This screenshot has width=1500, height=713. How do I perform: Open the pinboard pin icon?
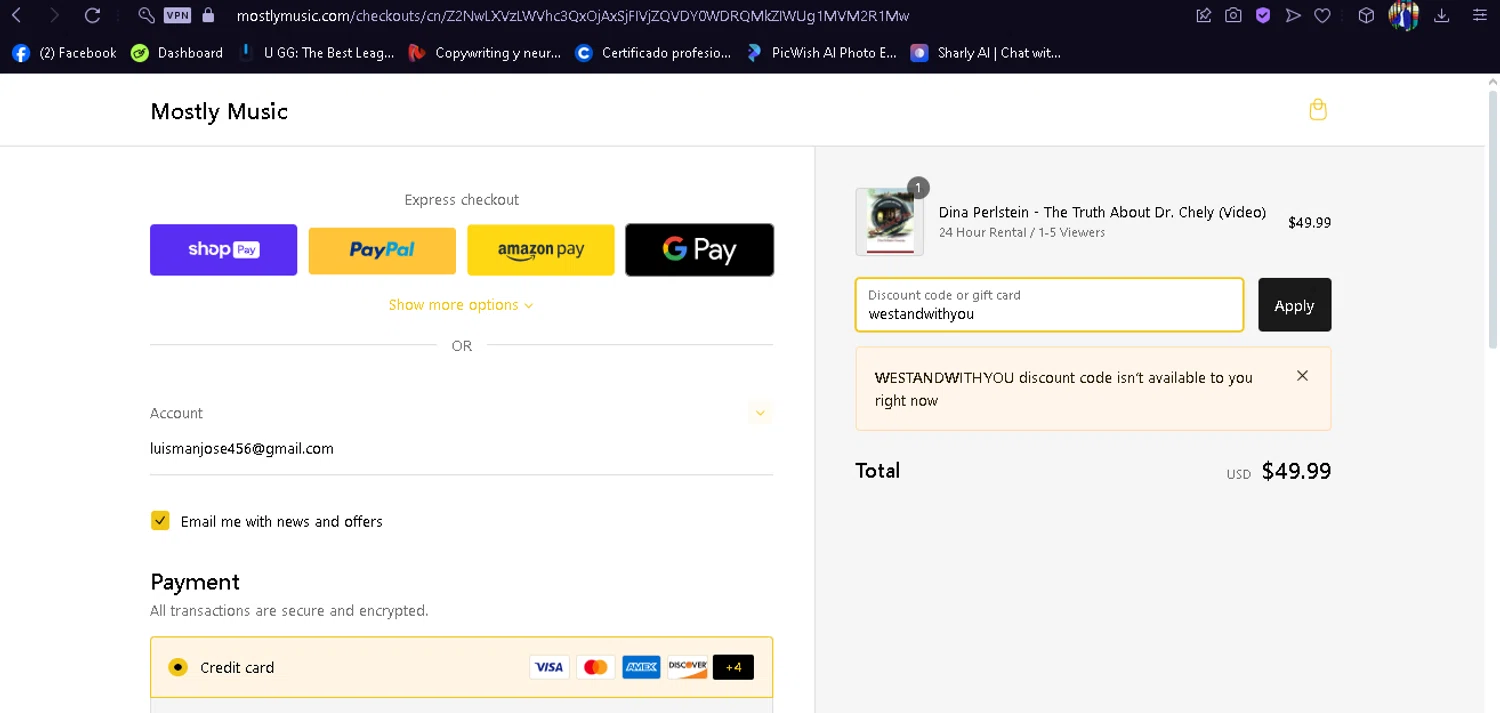click(x=1204, y=15)
